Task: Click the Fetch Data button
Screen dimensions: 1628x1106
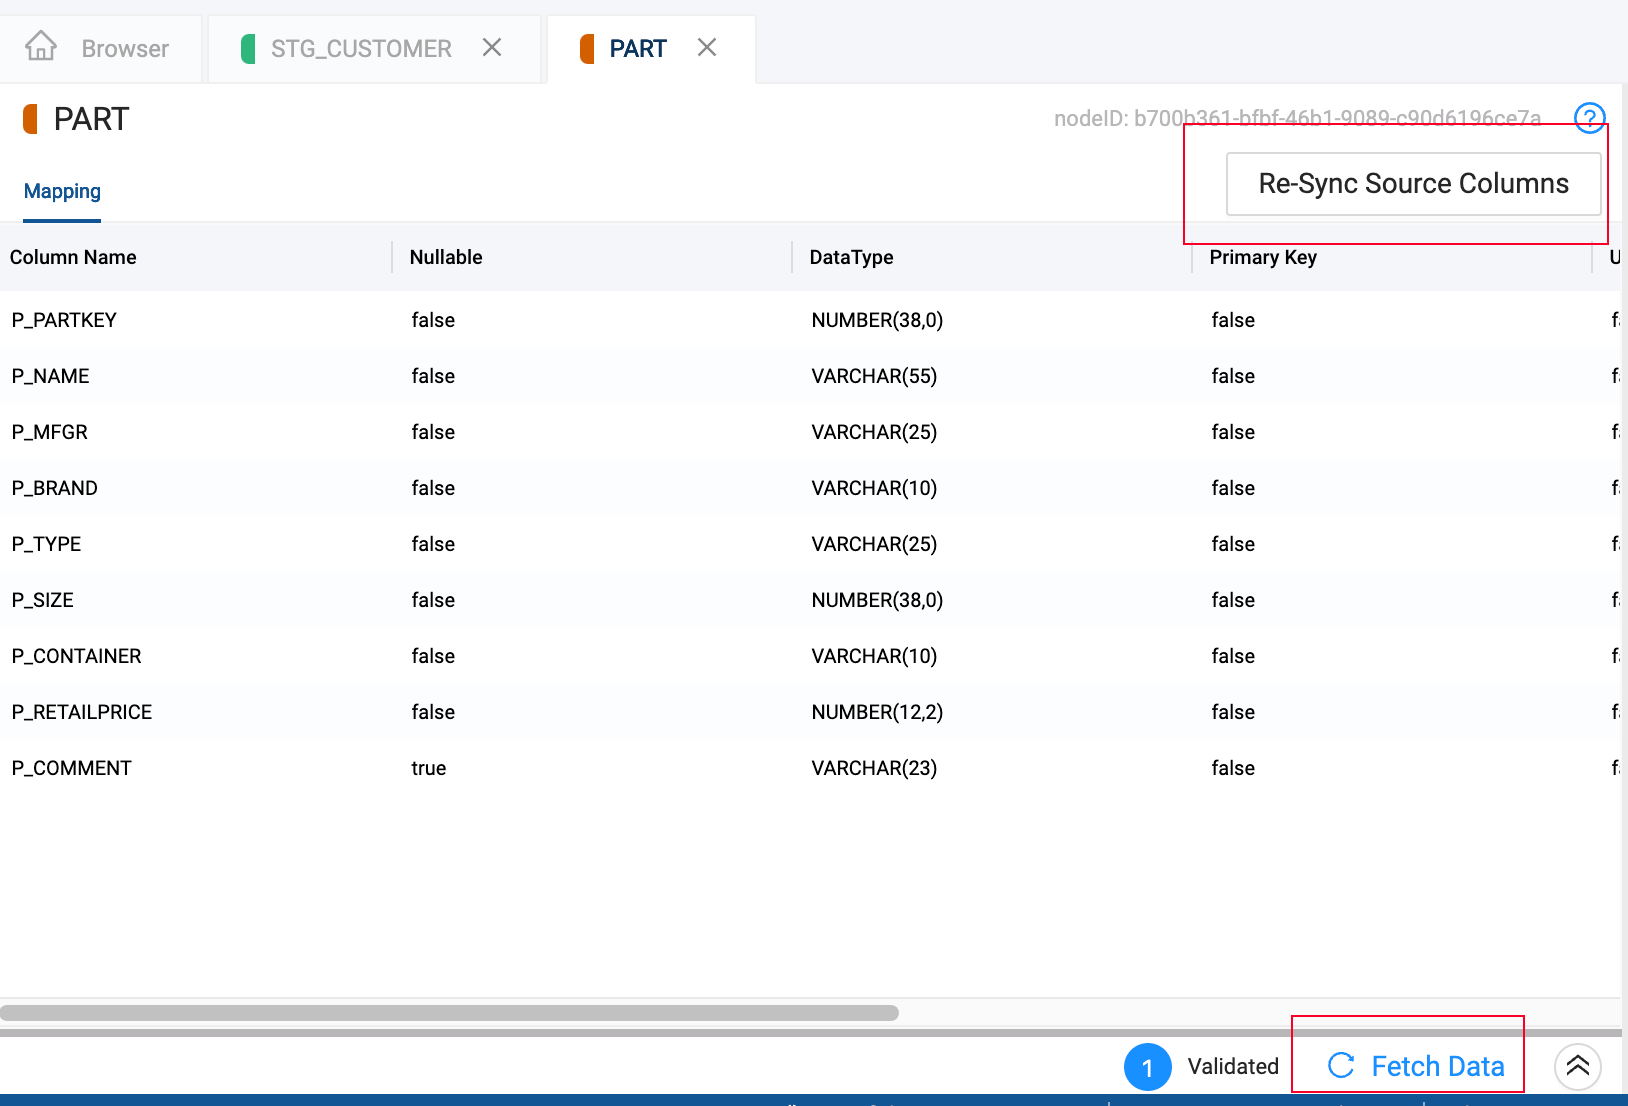Action: [x=1416, y=1066]
